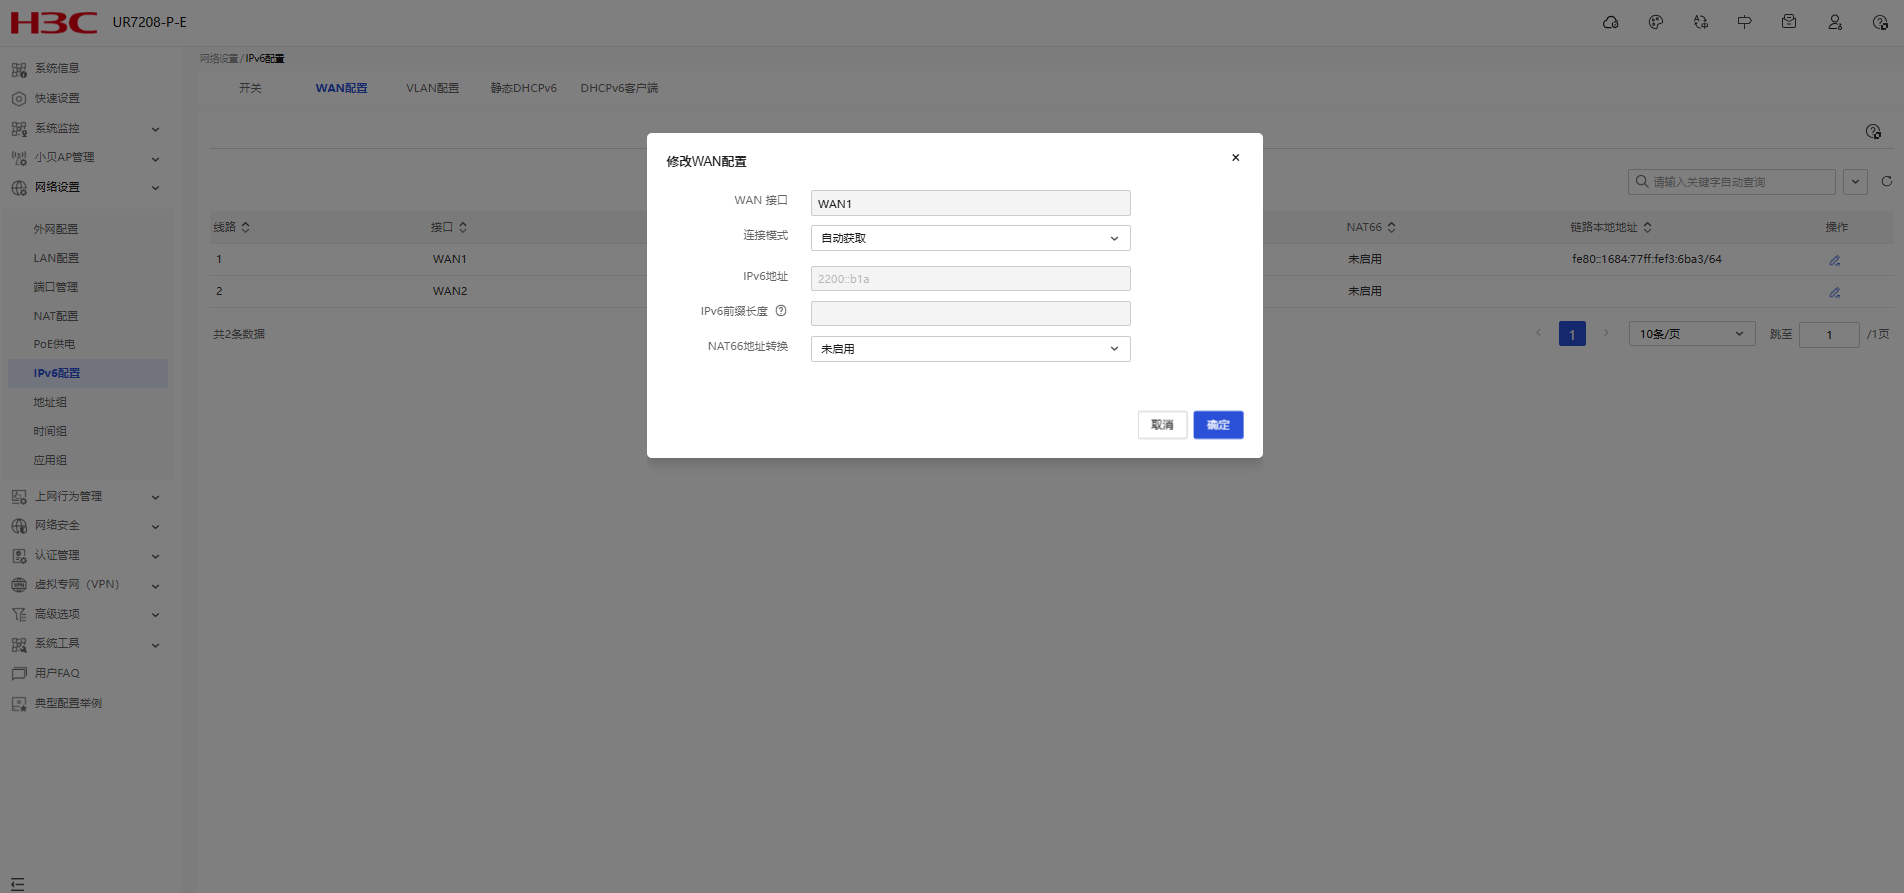Switch to the VLAN配置 tab
This screenshot has width=1904, height=893.
432,88
